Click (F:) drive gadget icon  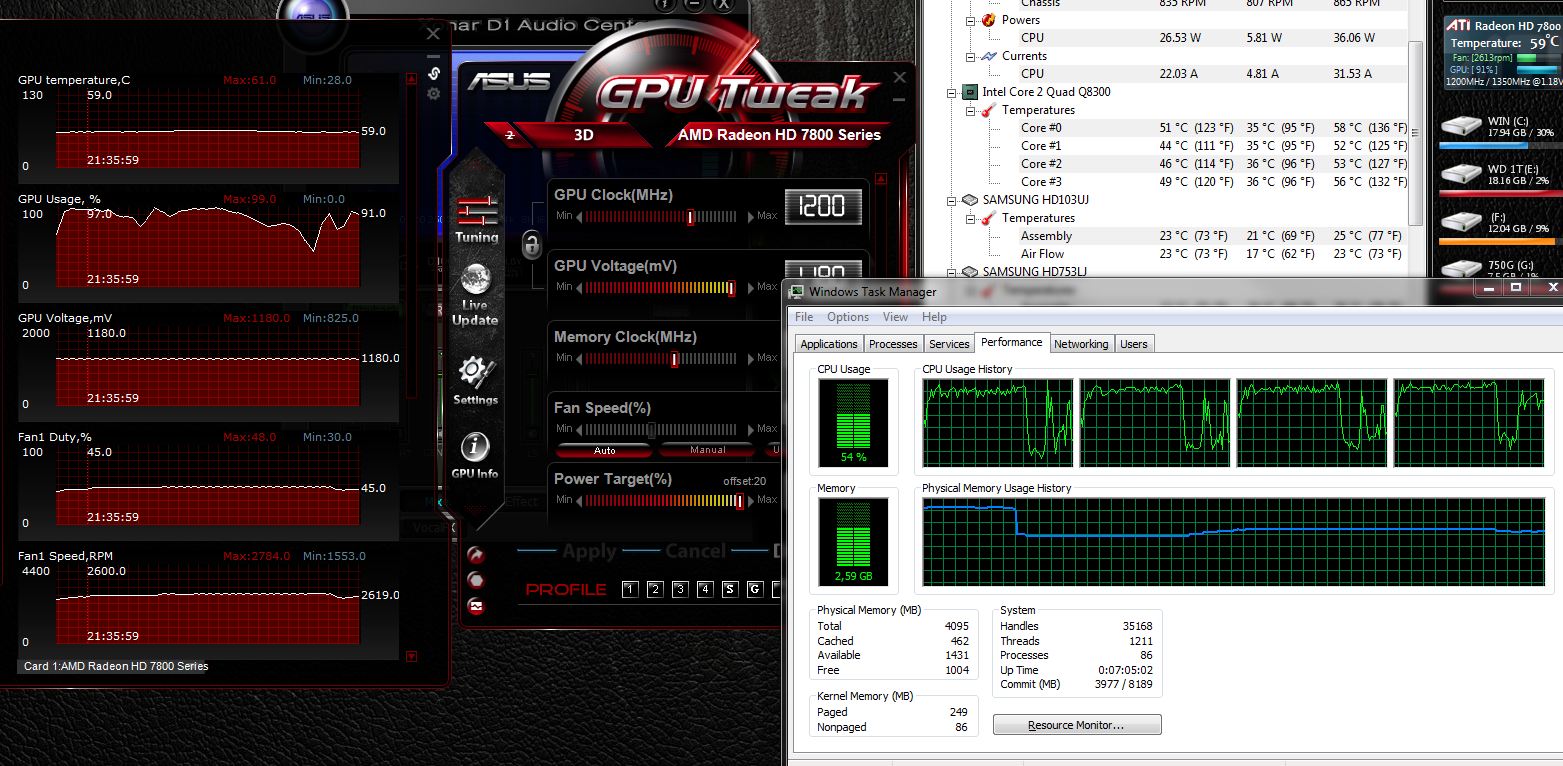1460,221
